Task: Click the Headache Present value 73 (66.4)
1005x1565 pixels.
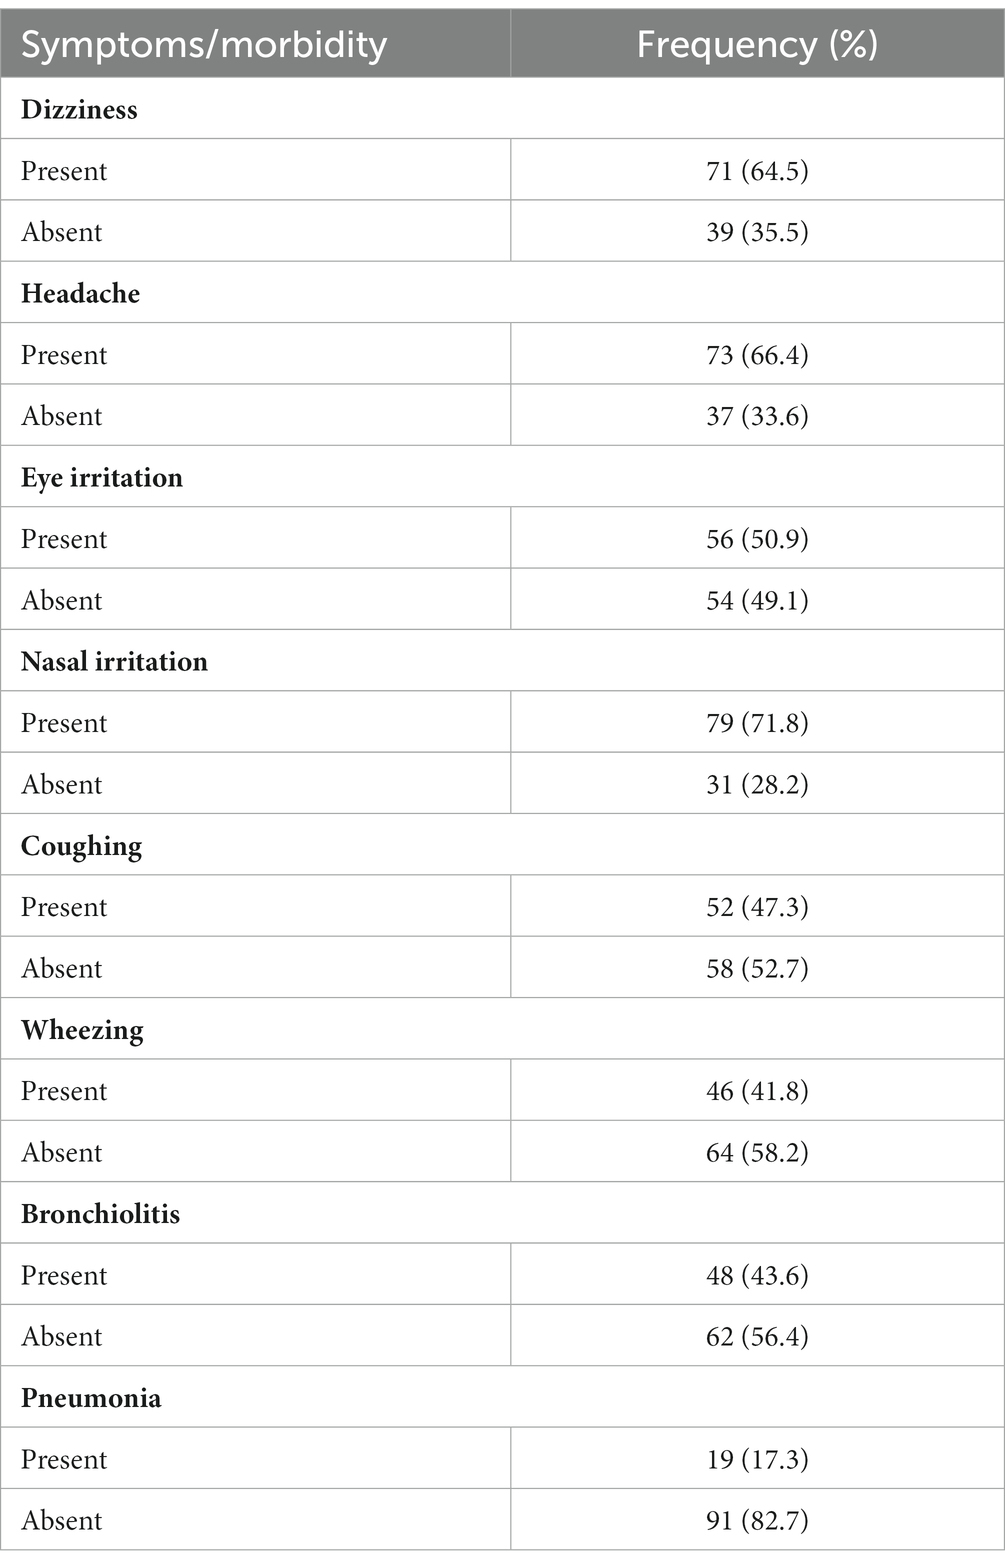Action: [x=757, y=355]
